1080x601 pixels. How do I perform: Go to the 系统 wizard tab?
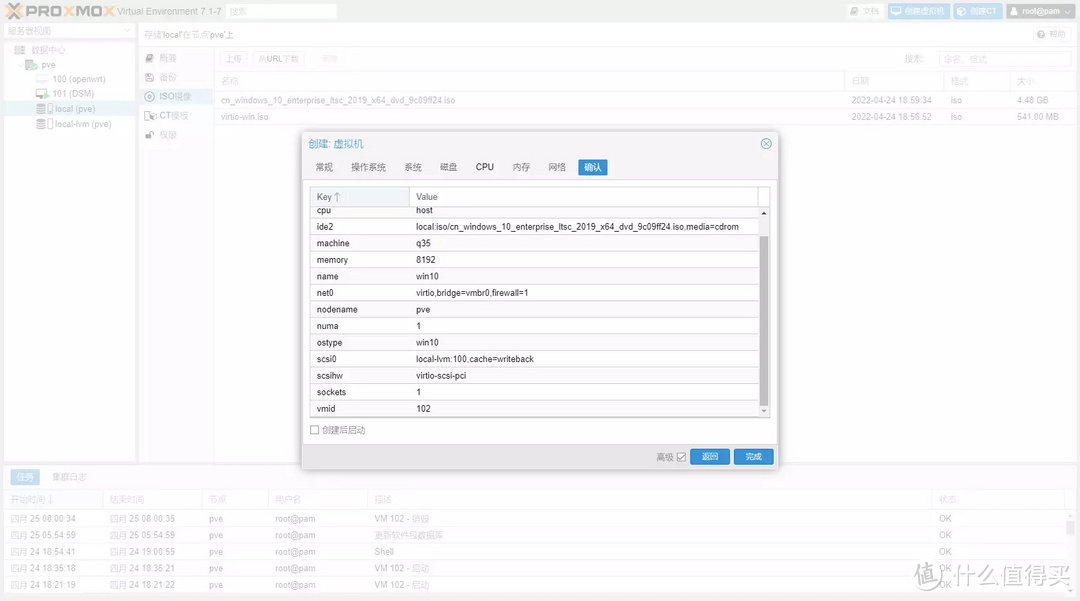(x=413, y=167)
